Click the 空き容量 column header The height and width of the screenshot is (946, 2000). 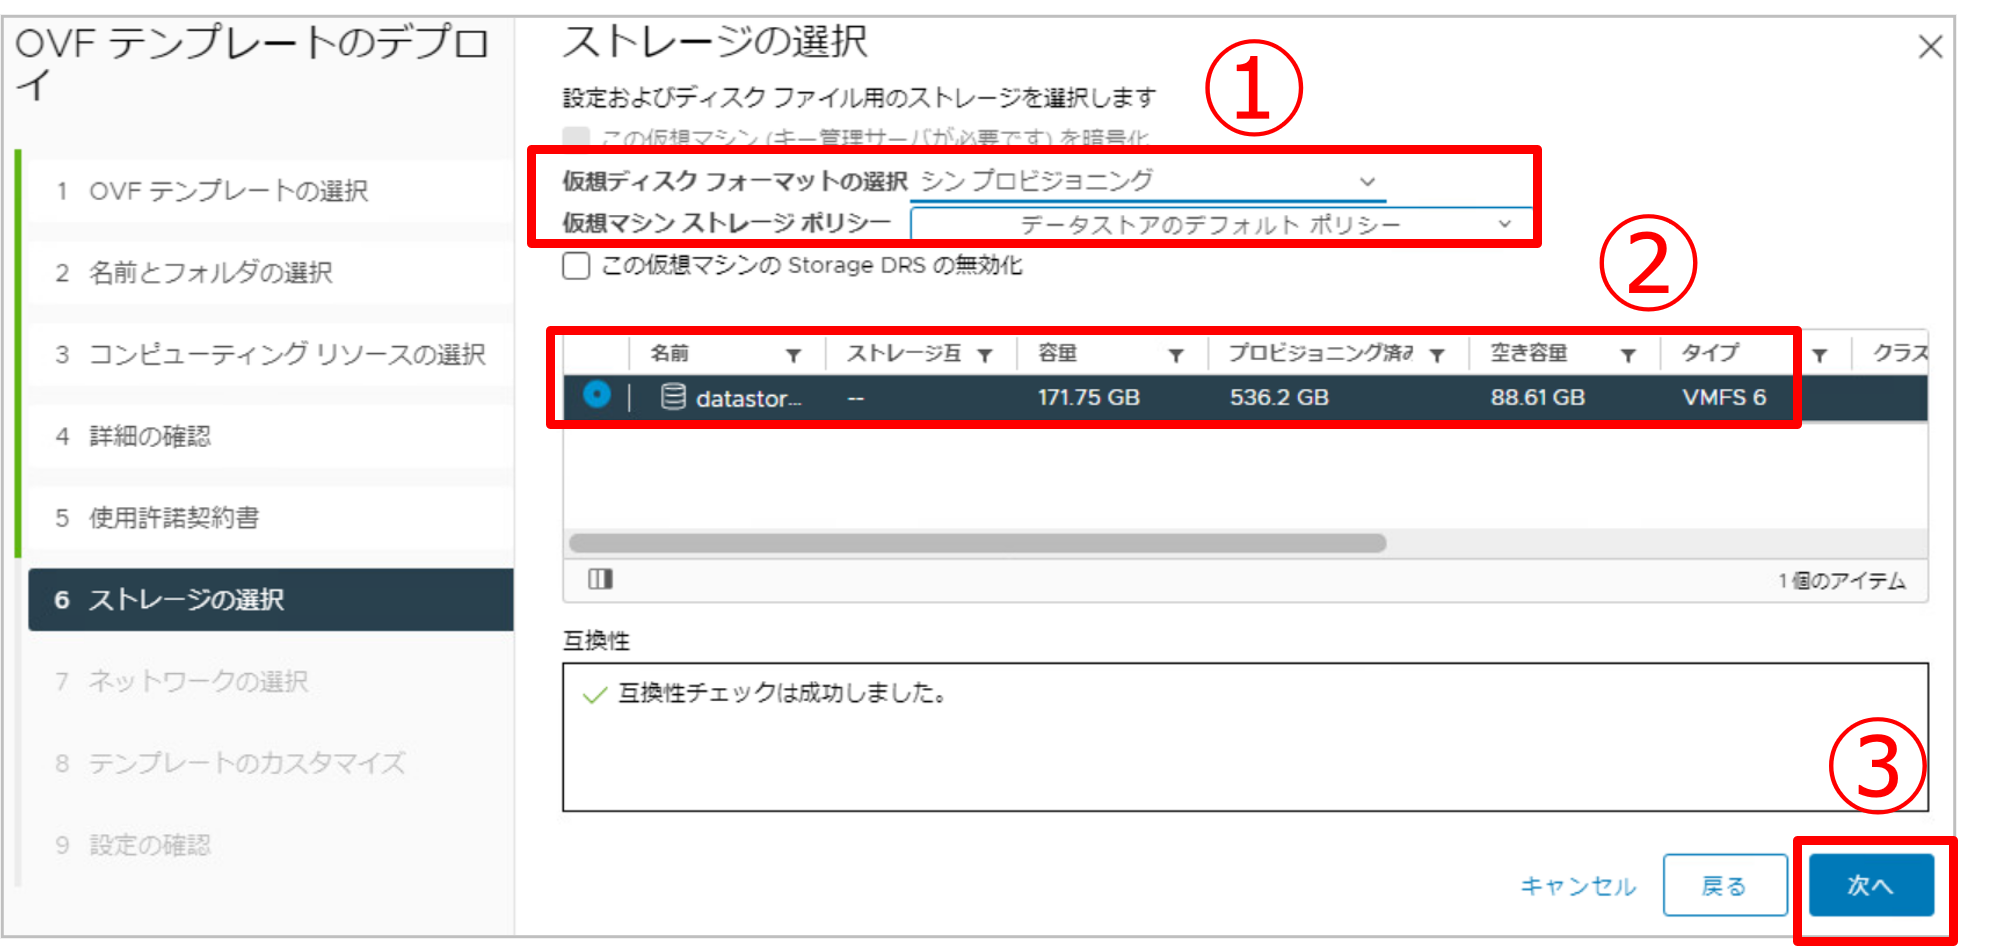pos(1528,353)
